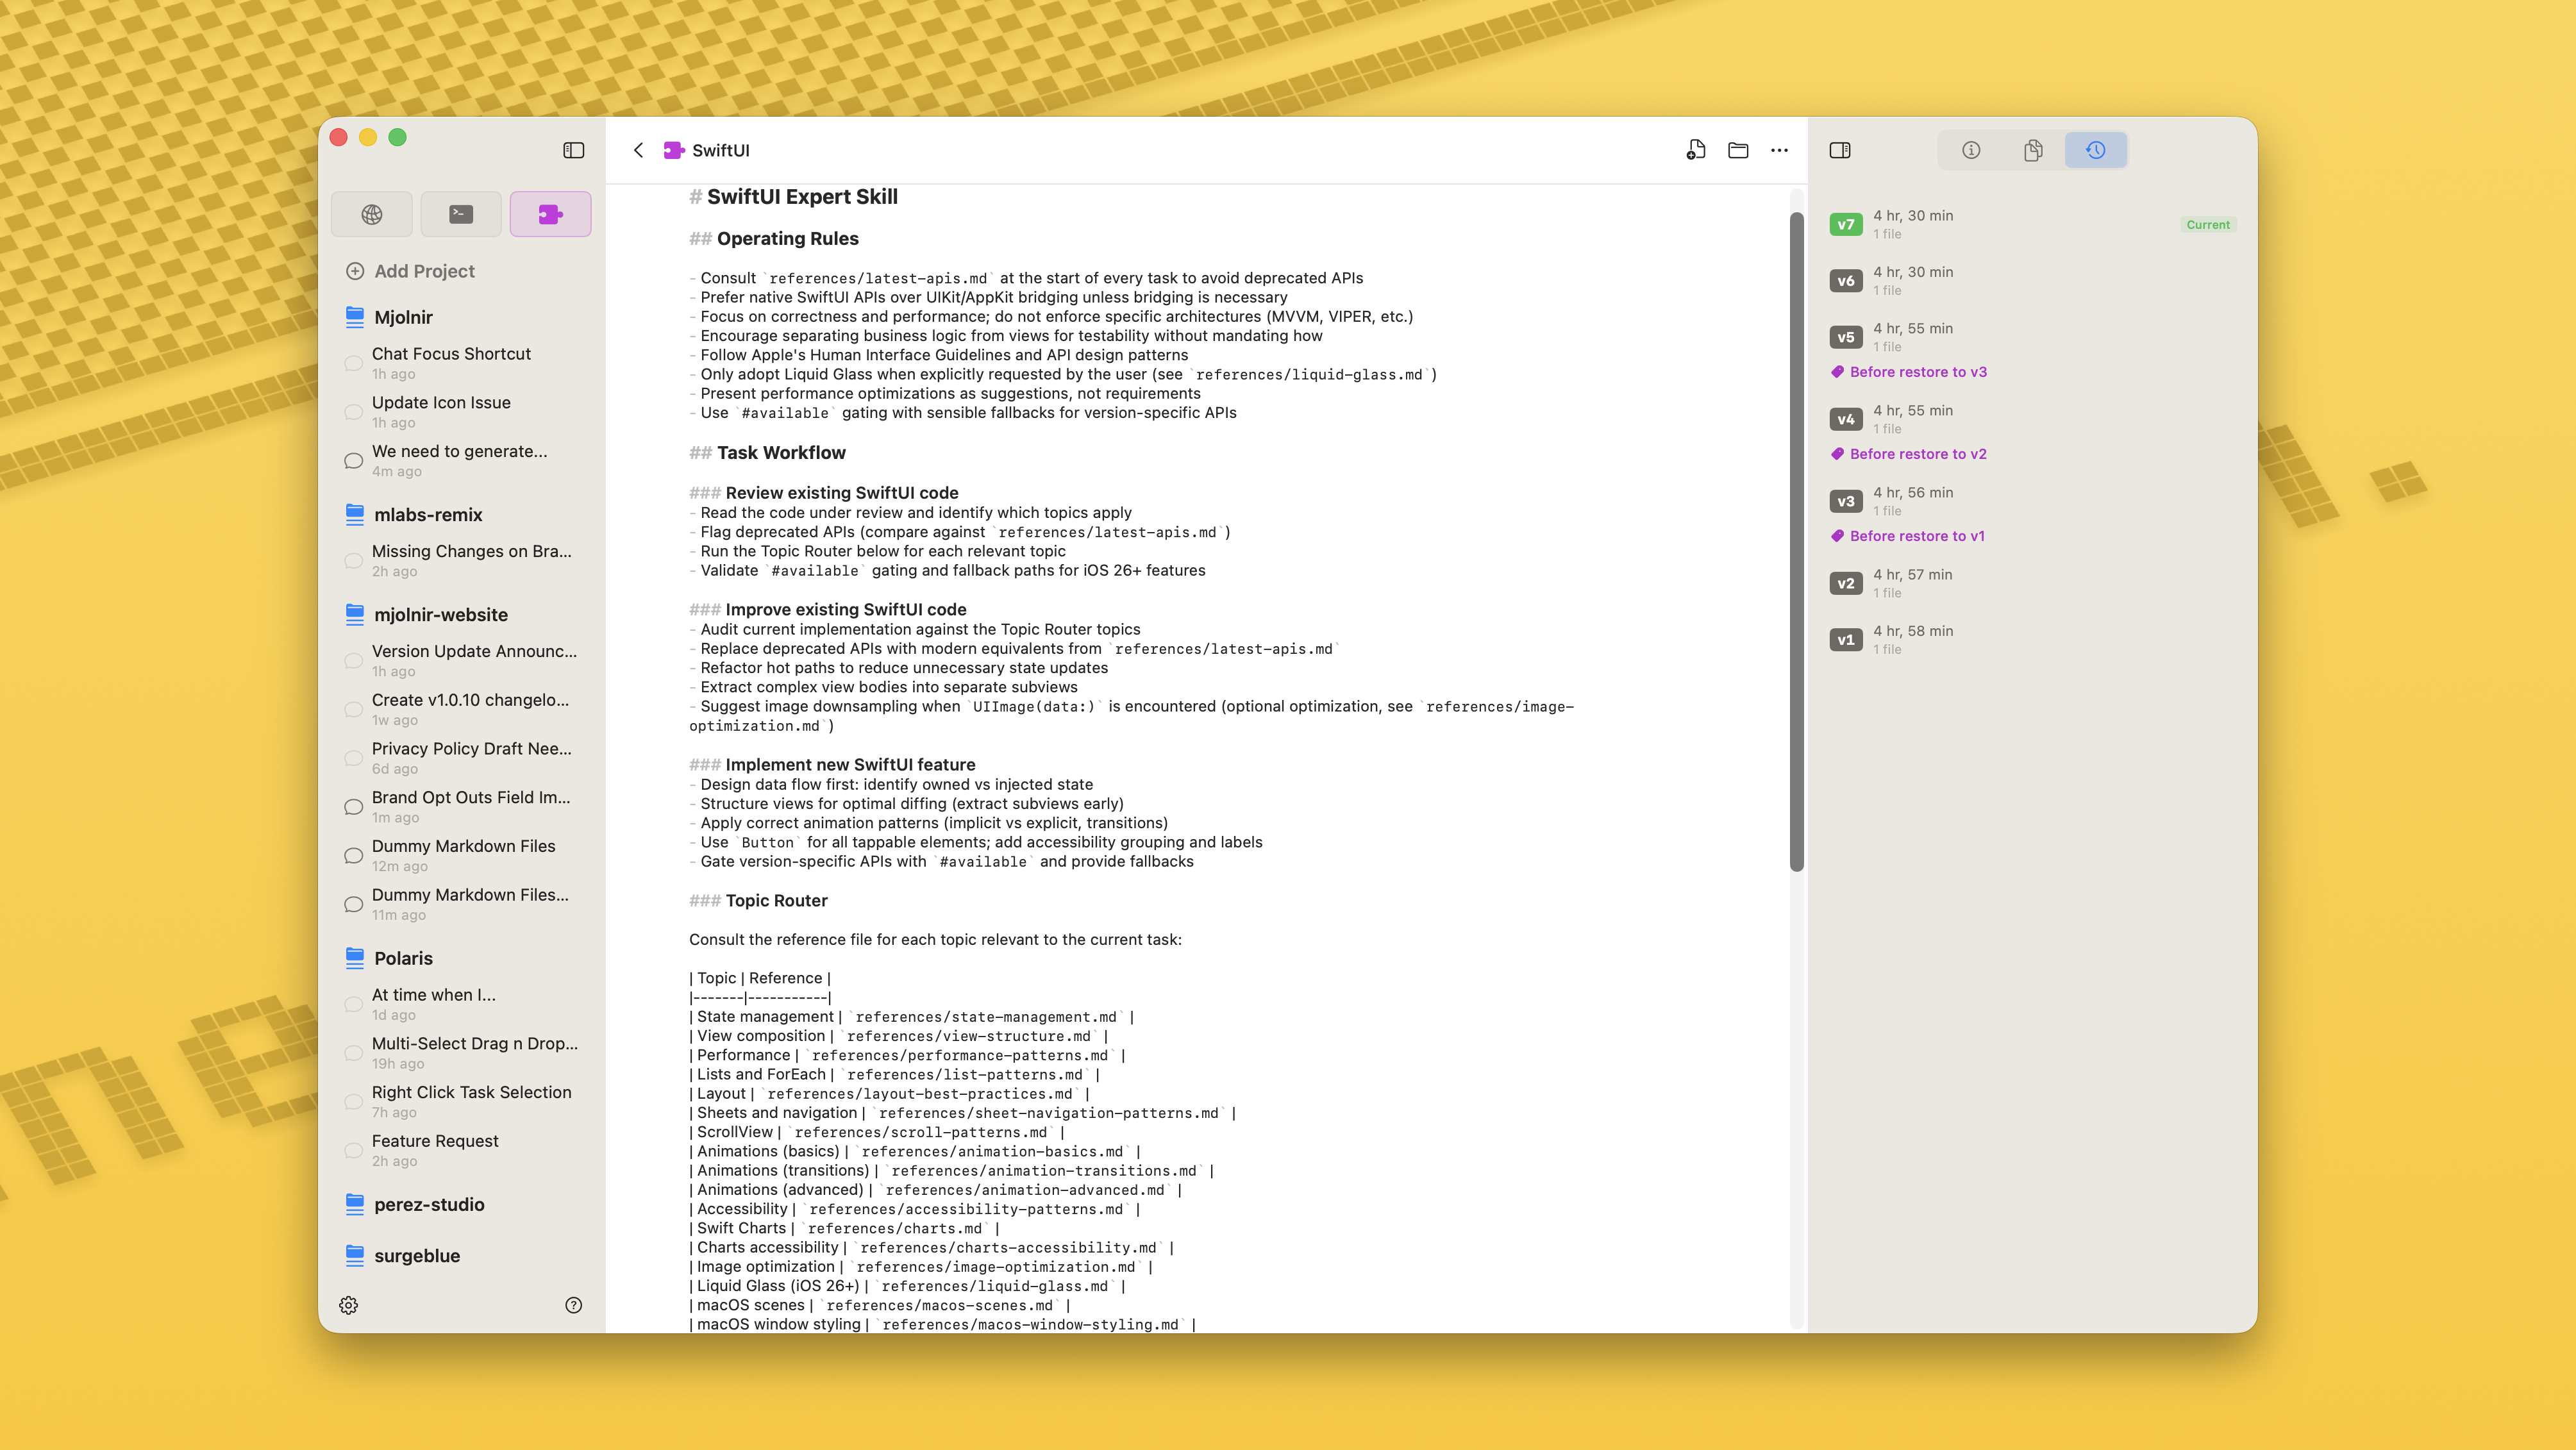
Task: Click the help question mark icon
Action: coord(574,1305)
